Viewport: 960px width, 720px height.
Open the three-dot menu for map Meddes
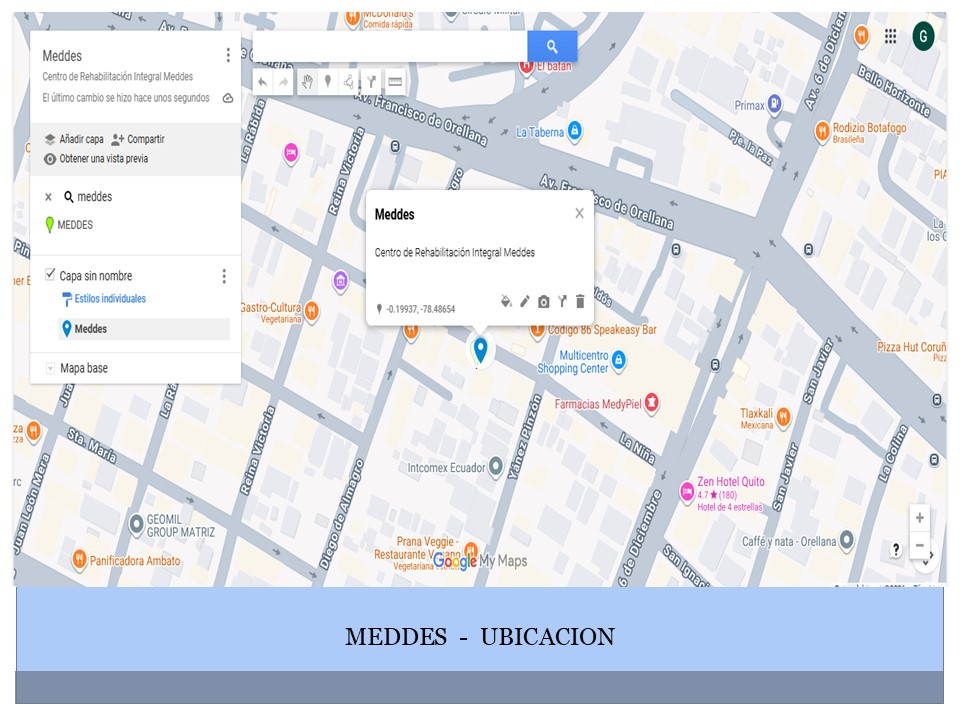[228, 56]
